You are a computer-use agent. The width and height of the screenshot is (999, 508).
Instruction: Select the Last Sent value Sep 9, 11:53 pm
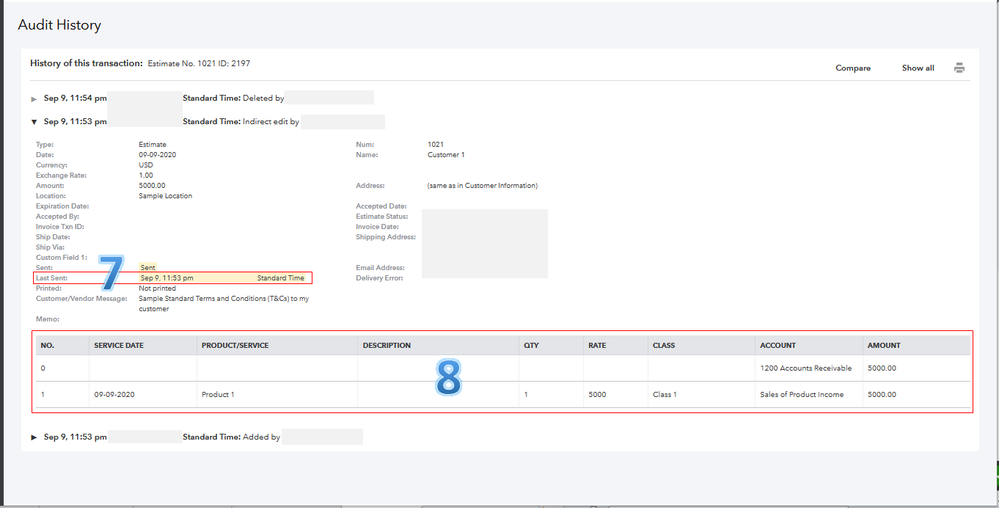click(167, 279)
